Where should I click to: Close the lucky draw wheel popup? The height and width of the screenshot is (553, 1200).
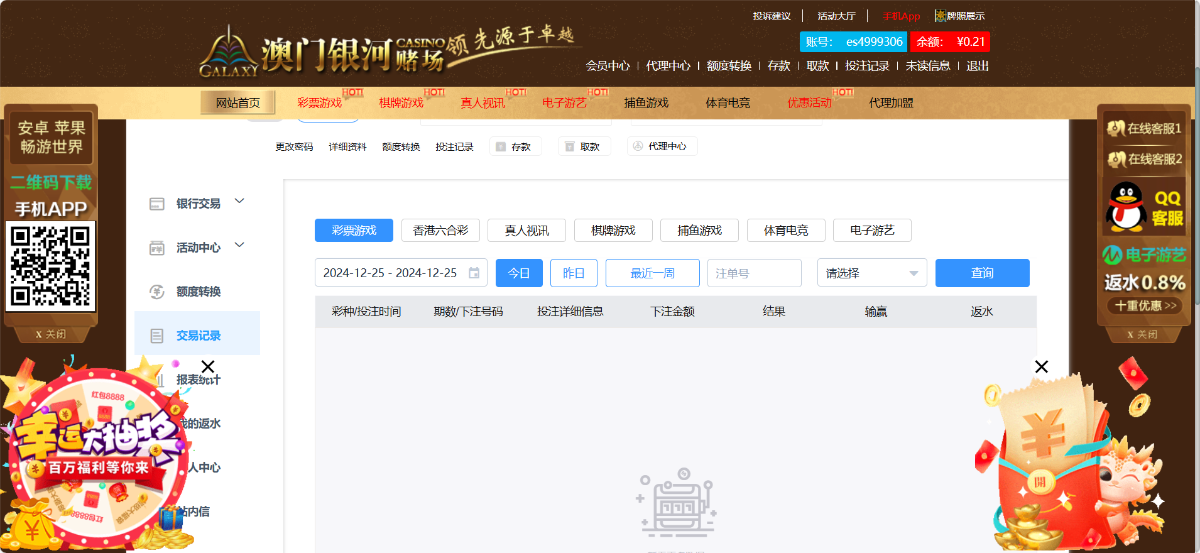point(208,367)
